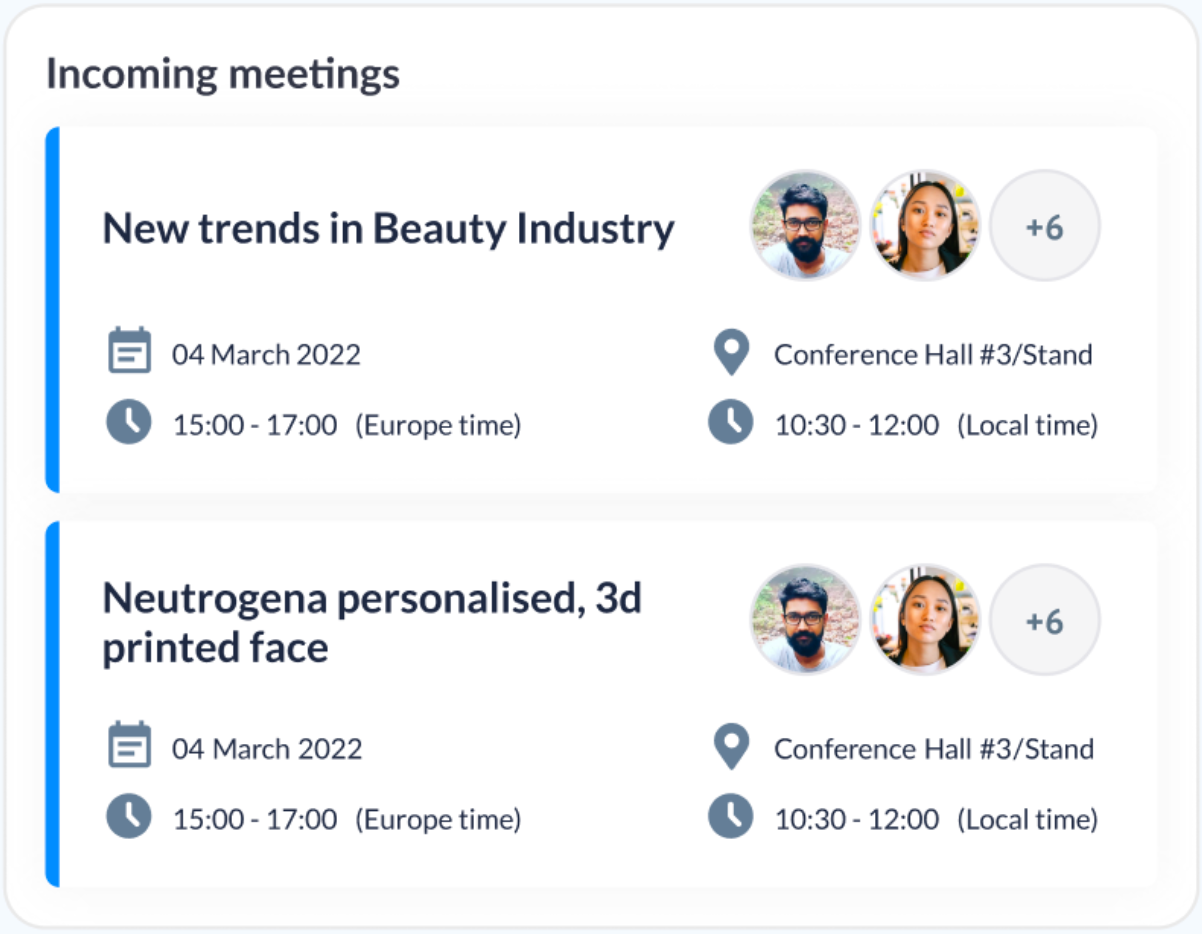Image resolution: width=1202 pixels, height=934 pixels.
Task: Click location pin icon in New trends card
Action: (x=732, y=354)
